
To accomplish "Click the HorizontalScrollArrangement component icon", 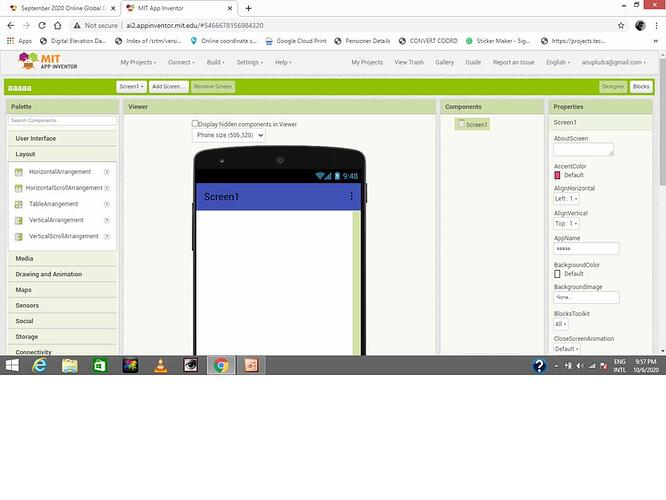I will (19, 188).
